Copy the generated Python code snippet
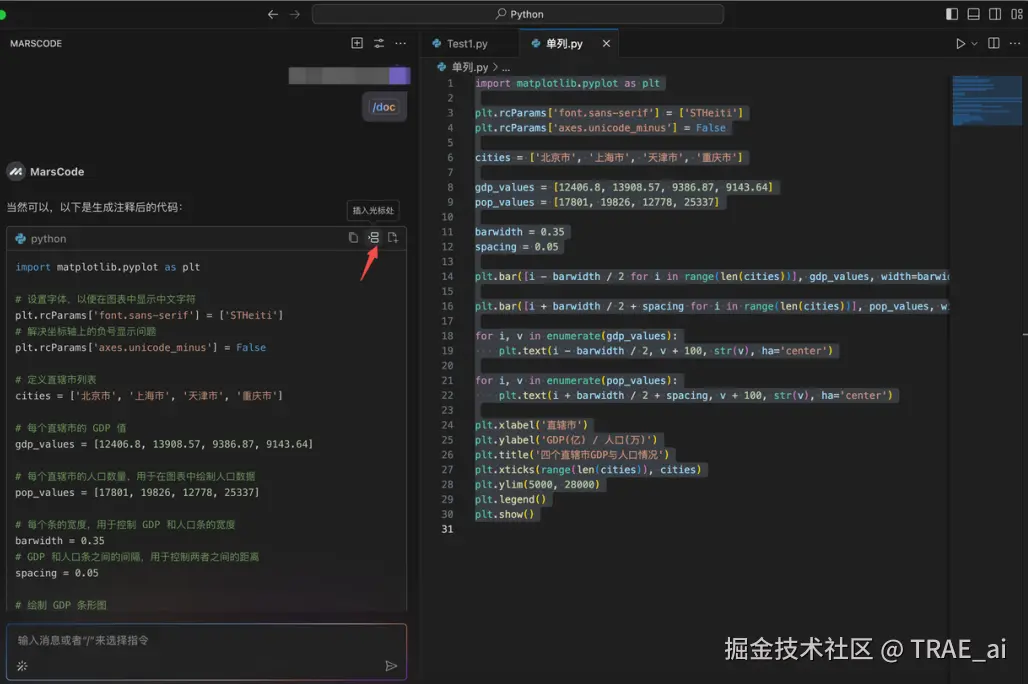 pos(351,237)
